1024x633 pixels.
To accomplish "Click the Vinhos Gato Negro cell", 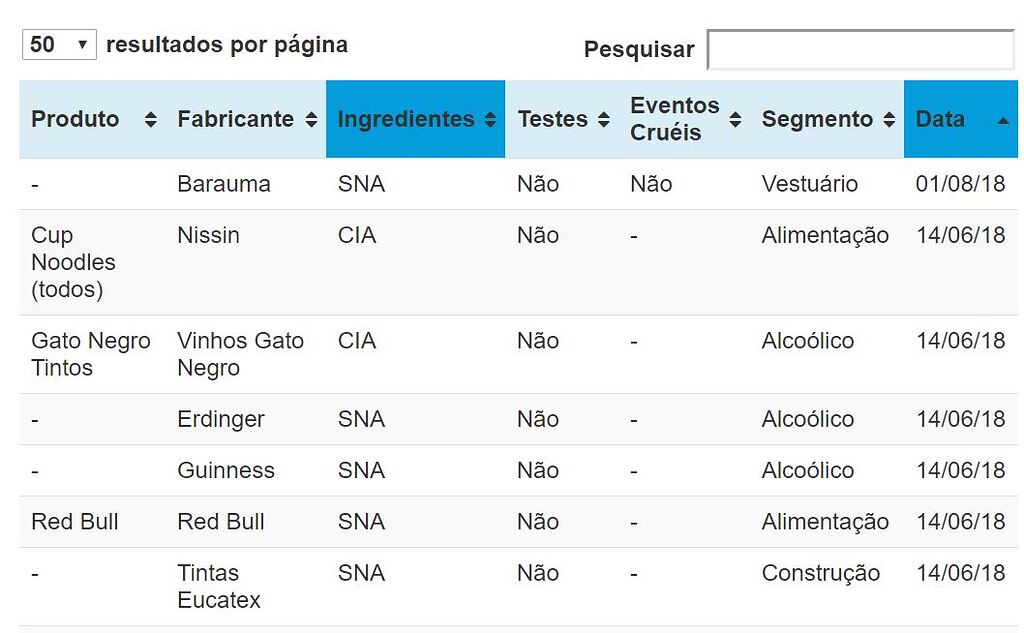I will pyautogui.click(x=240, y=354).
